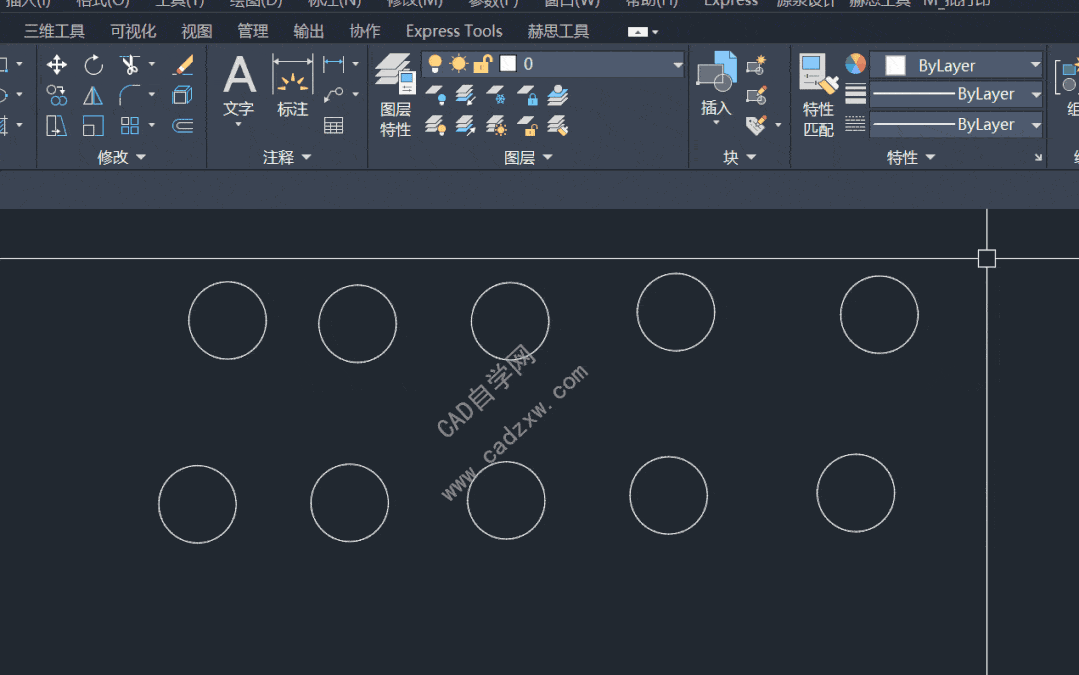
Task: Open the Fillet tool dropdown arrow
Action: pyautogui.click(x=152, y=95)
